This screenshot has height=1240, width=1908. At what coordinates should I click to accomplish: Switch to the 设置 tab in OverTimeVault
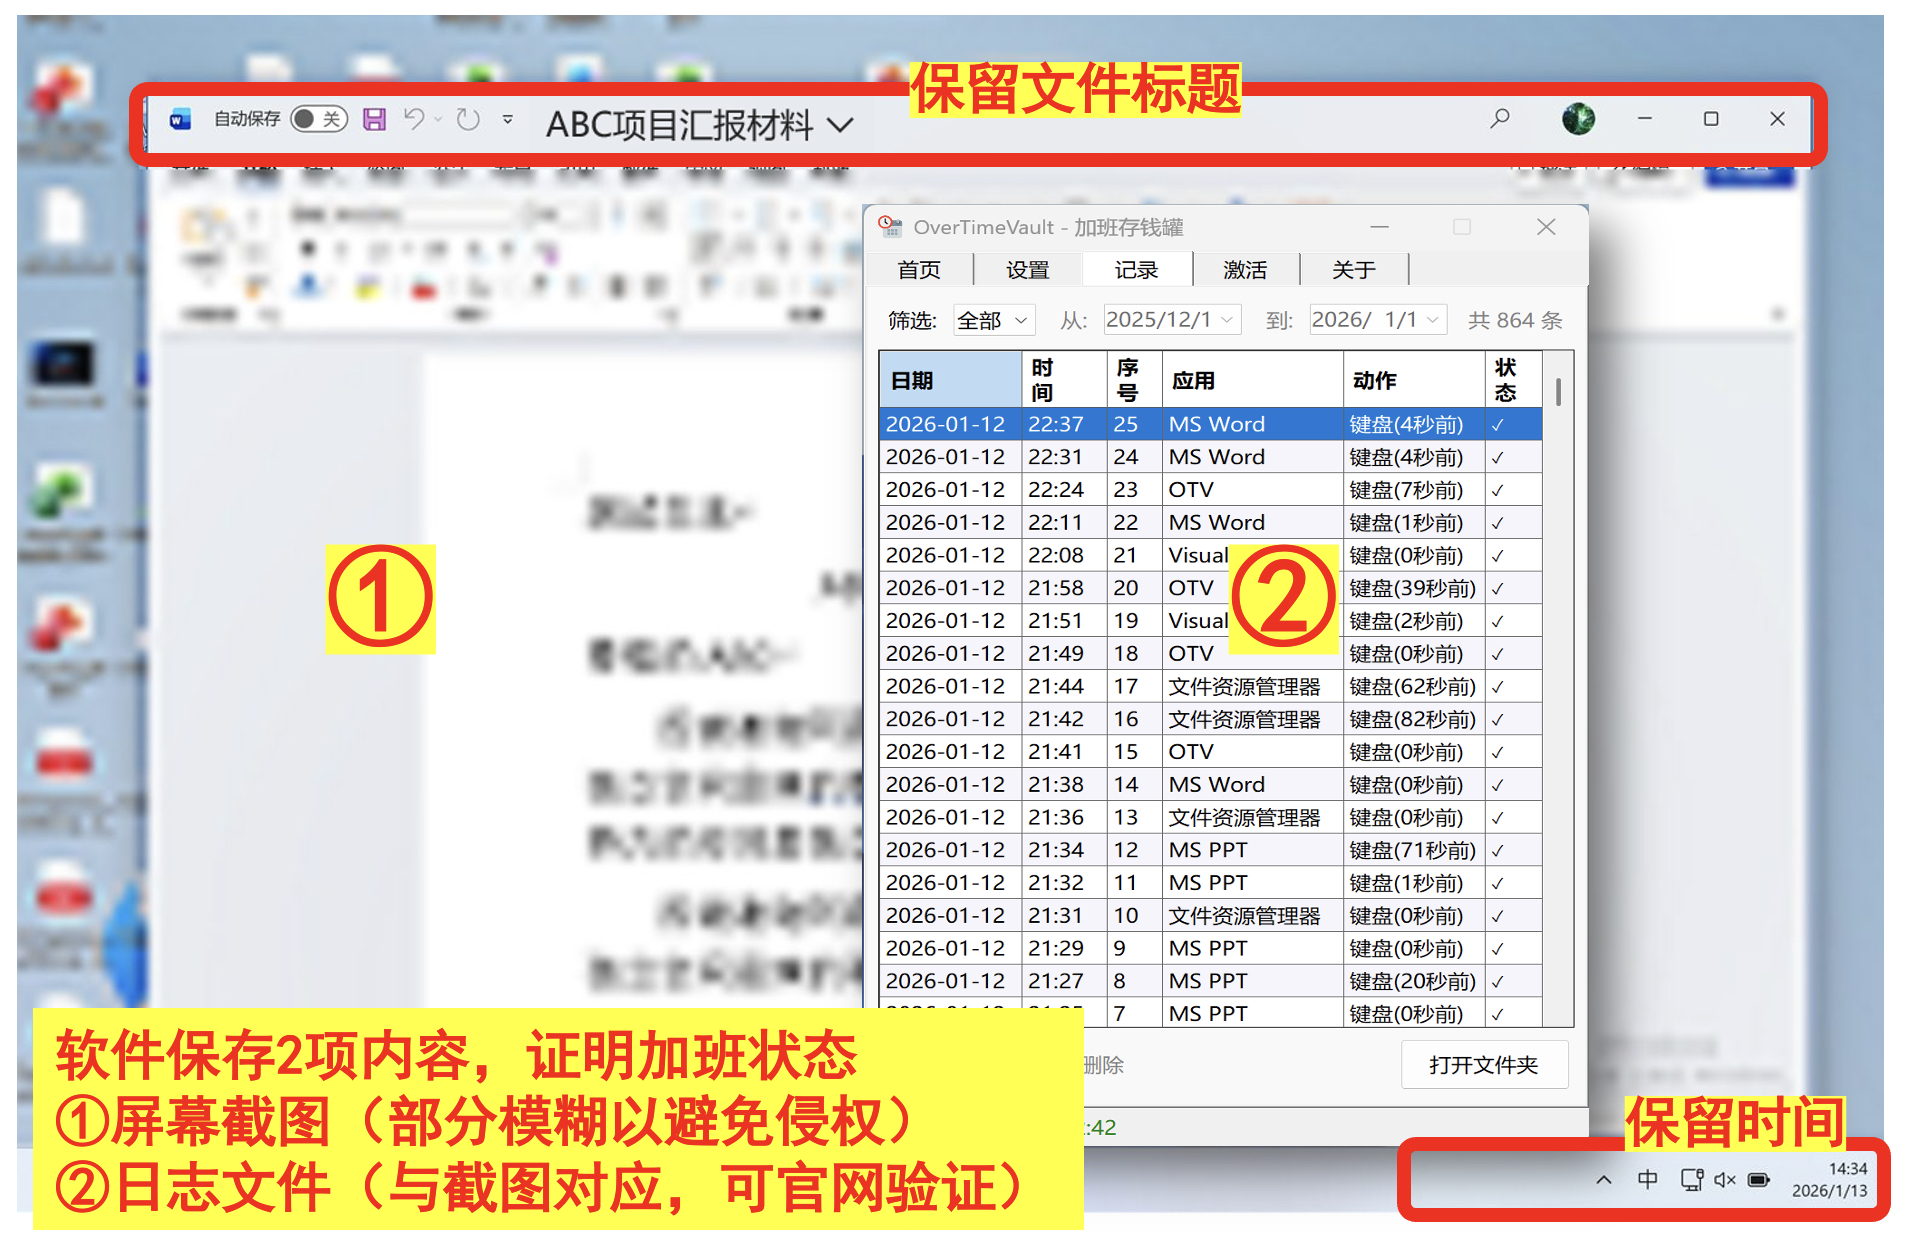pyautogui.click(x=1027, y=269)
